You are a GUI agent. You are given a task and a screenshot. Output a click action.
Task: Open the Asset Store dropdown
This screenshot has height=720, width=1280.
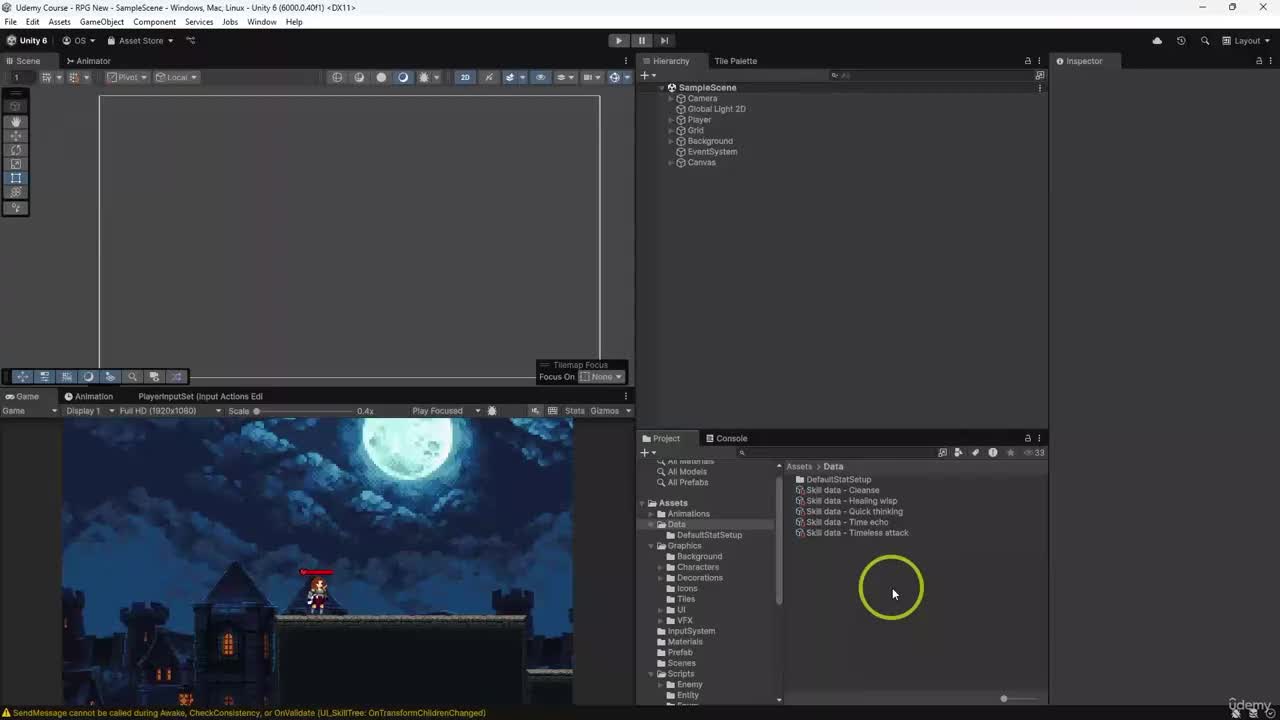pos(140,41)
